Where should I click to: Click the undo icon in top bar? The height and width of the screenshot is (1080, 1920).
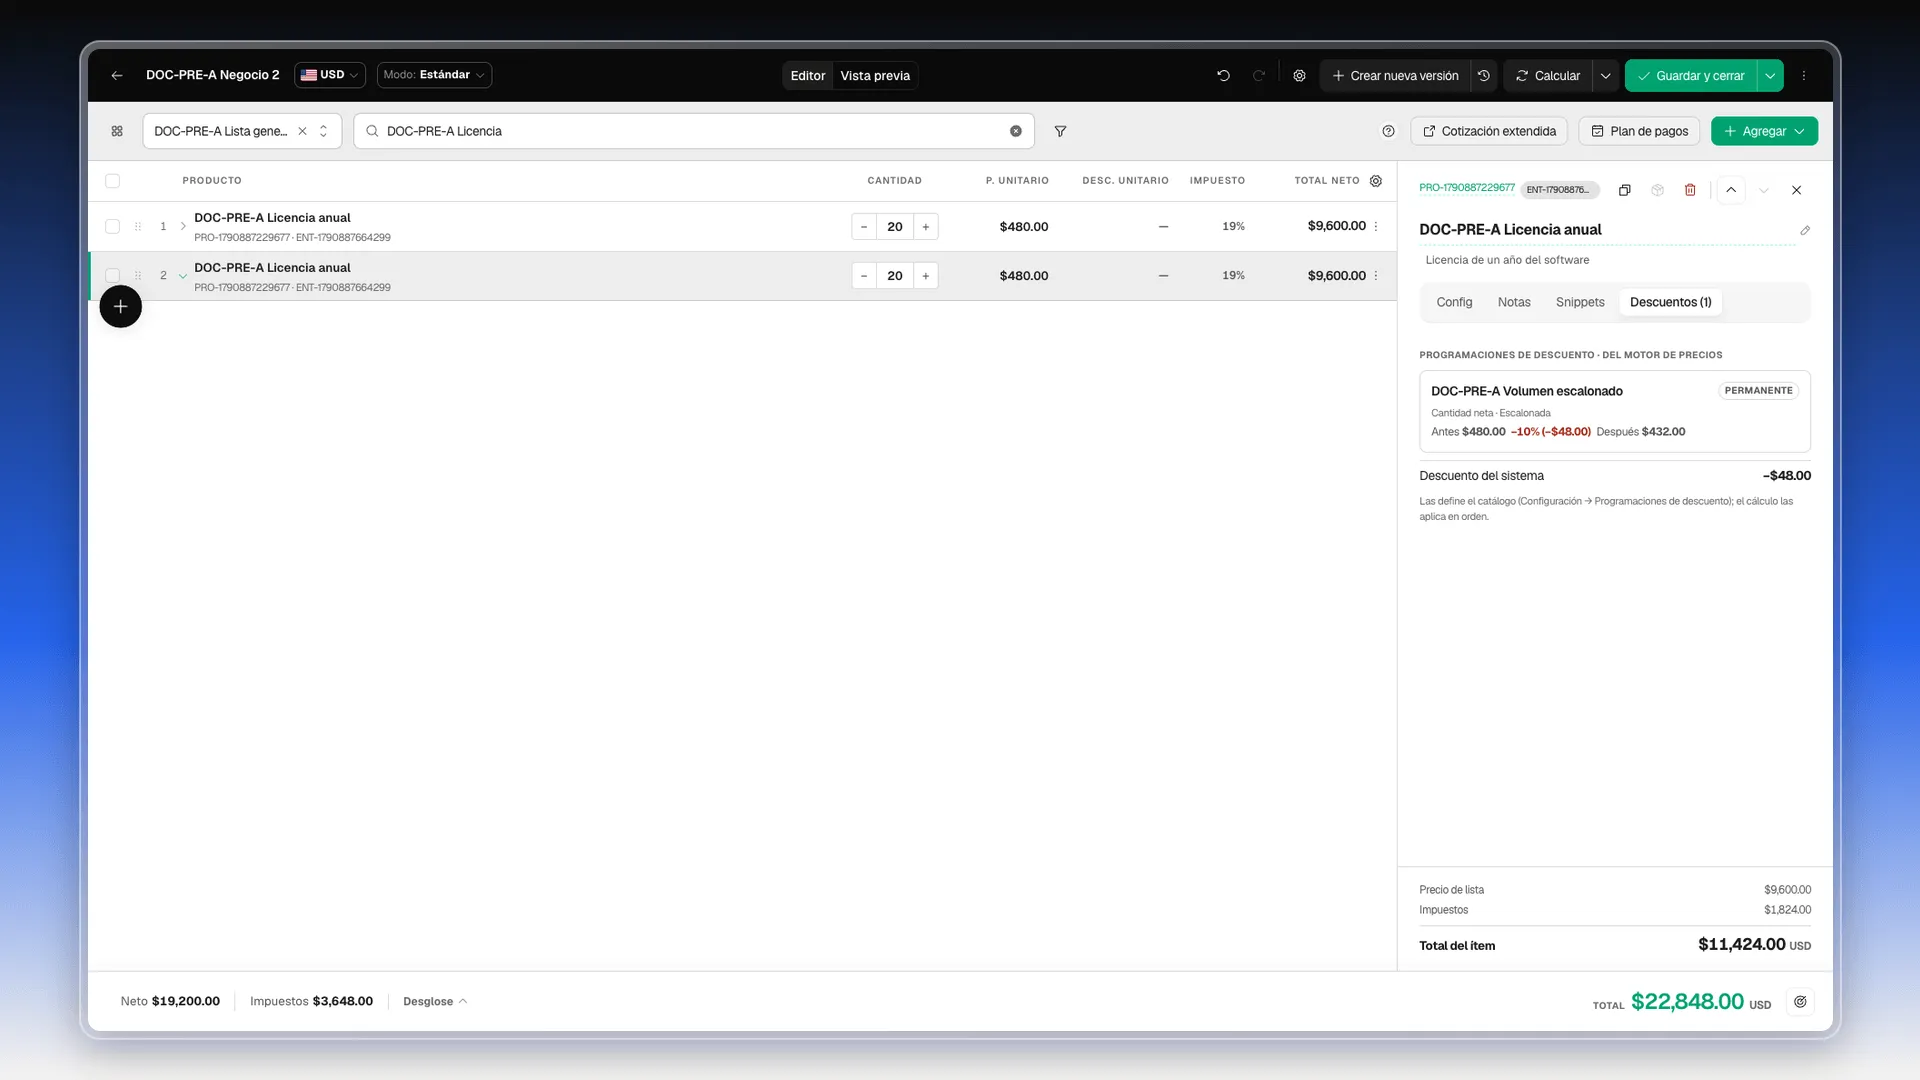click(x=1223, y=75)
